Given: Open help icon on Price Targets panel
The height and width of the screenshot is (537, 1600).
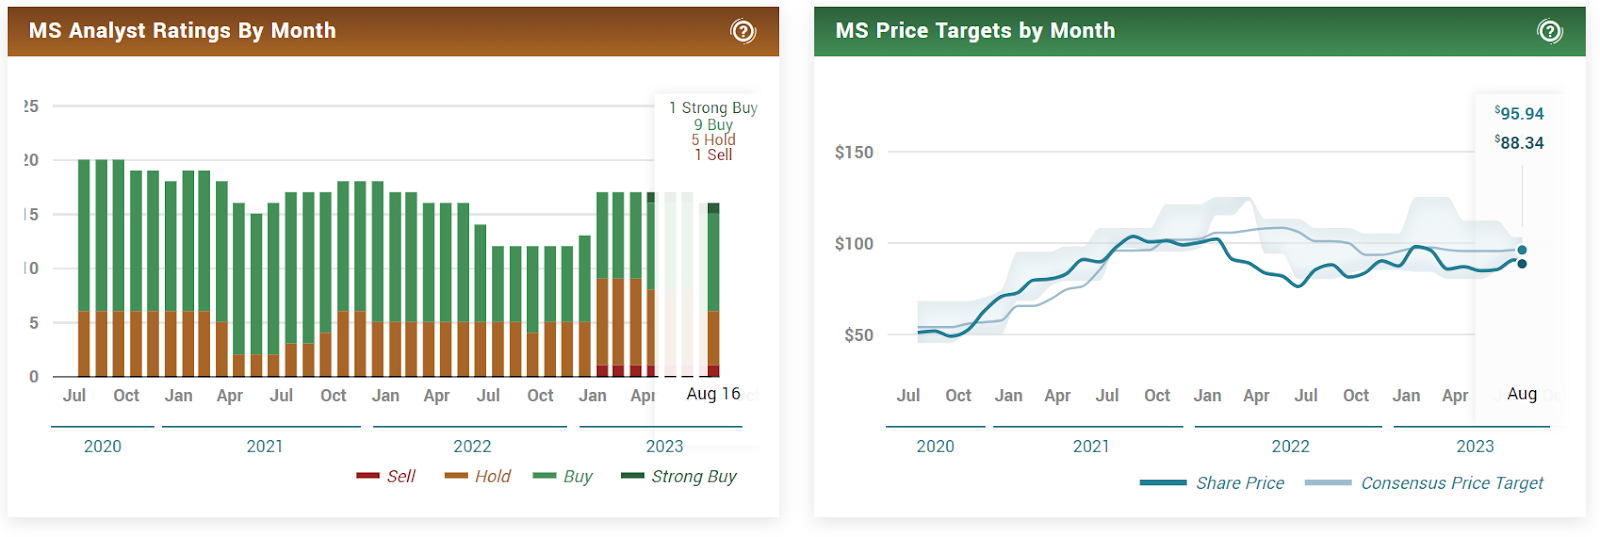Looking at the screenshot, I should pos(1549,31).
